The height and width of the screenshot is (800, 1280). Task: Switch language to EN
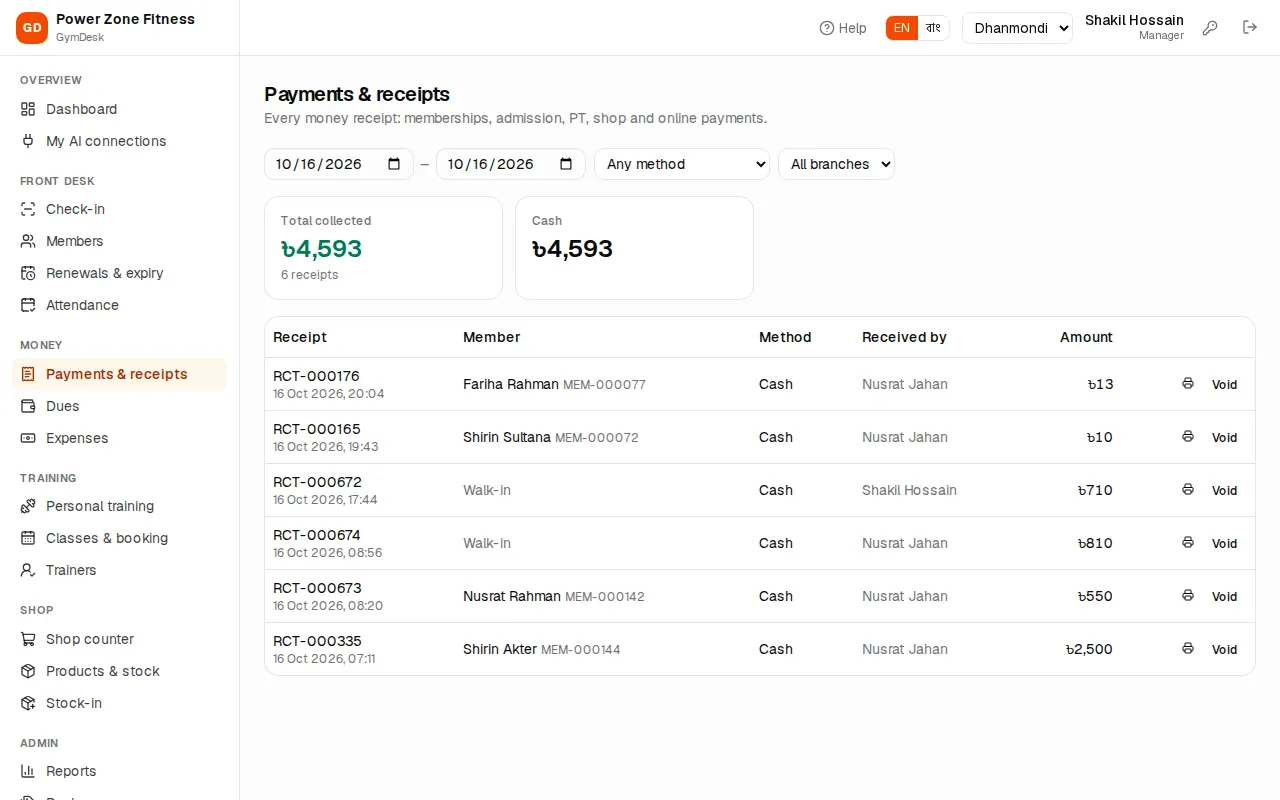coord(902,28)
